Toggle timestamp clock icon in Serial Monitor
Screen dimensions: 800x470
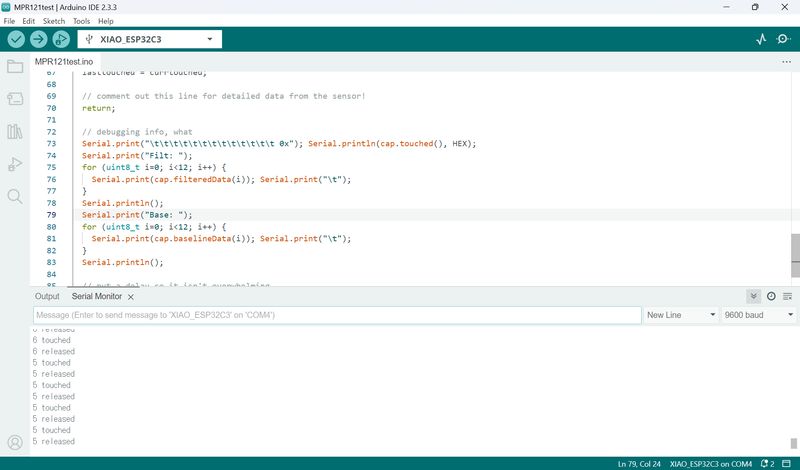click(x=771, y=296)
